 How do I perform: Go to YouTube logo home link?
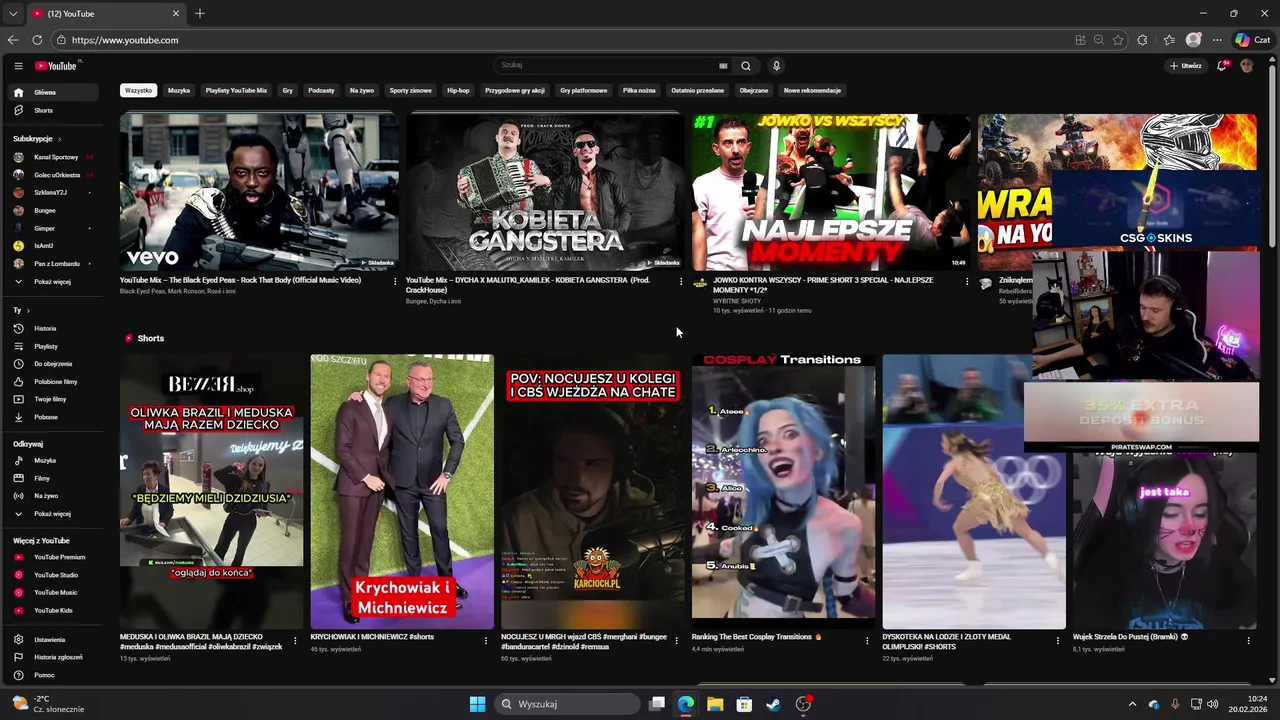point(56,66)
